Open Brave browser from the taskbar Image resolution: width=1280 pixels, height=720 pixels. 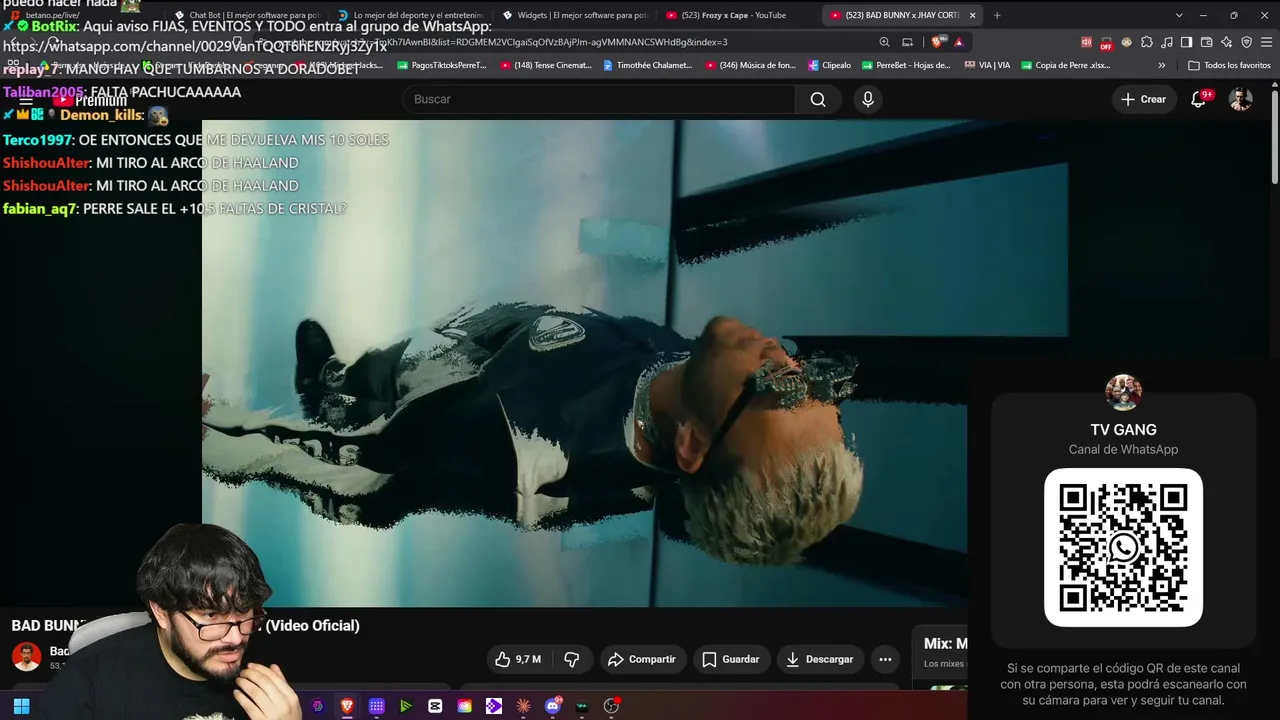(347, 706)
